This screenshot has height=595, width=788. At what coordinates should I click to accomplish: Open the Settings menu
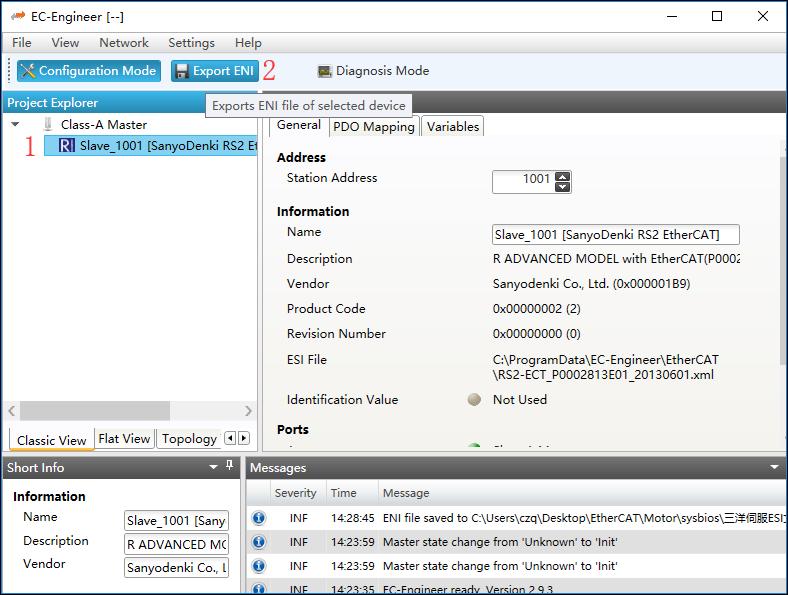pyautogui.click(x=191, y=43)
